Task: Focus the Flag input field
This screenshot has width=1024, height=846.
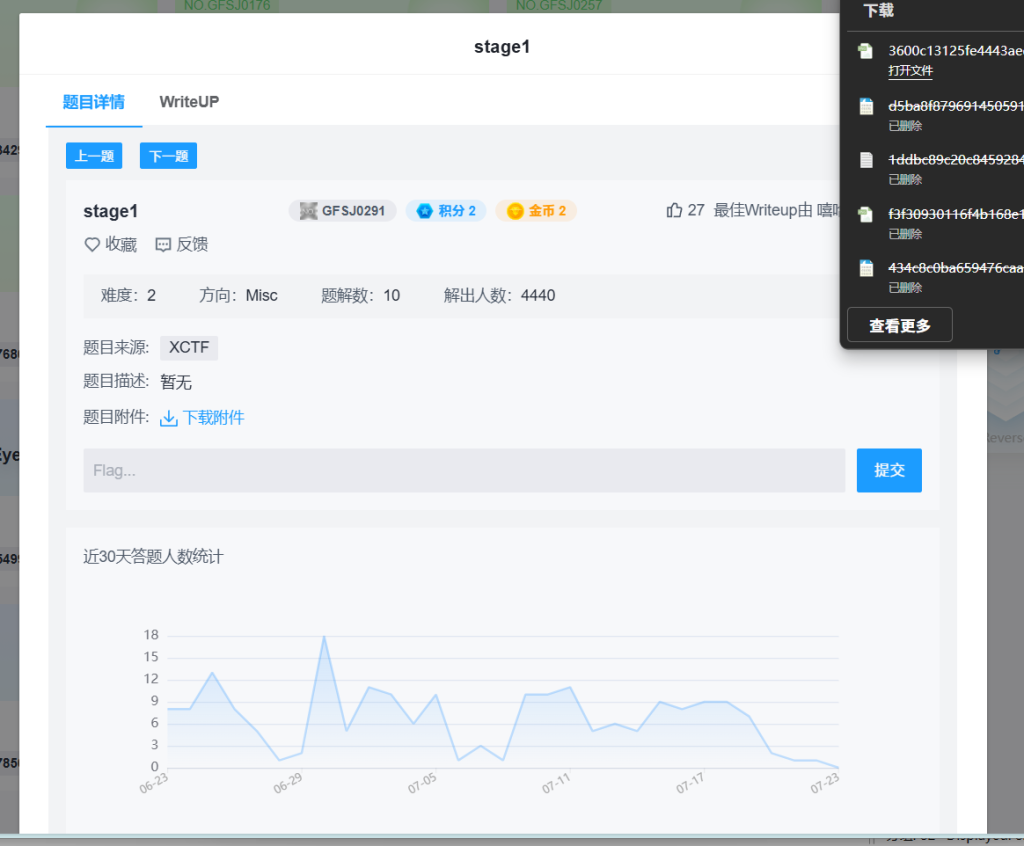Action: point(464,470)
